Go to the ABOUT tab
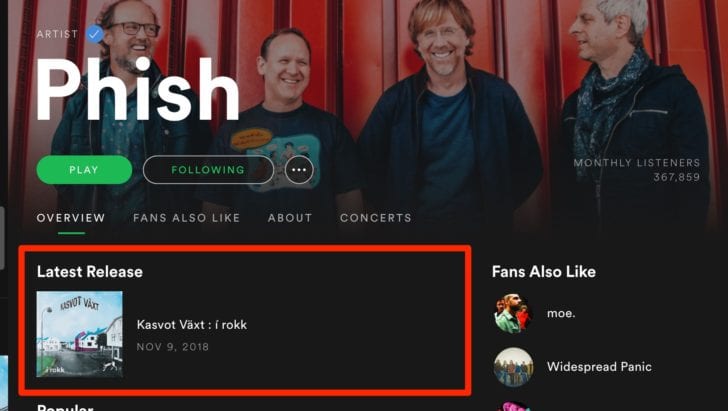 [x=290, y=218]
